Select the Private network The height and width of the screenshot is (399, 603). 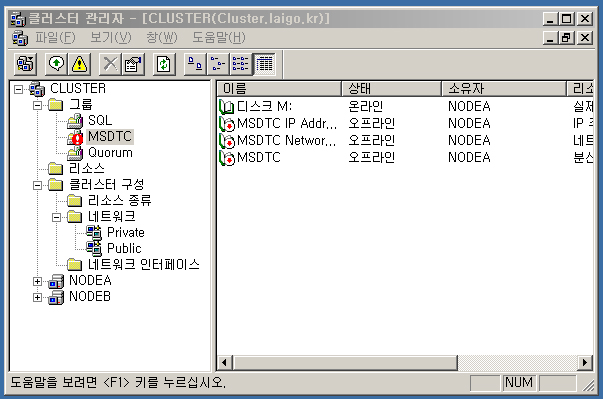[x=126, y=233]
